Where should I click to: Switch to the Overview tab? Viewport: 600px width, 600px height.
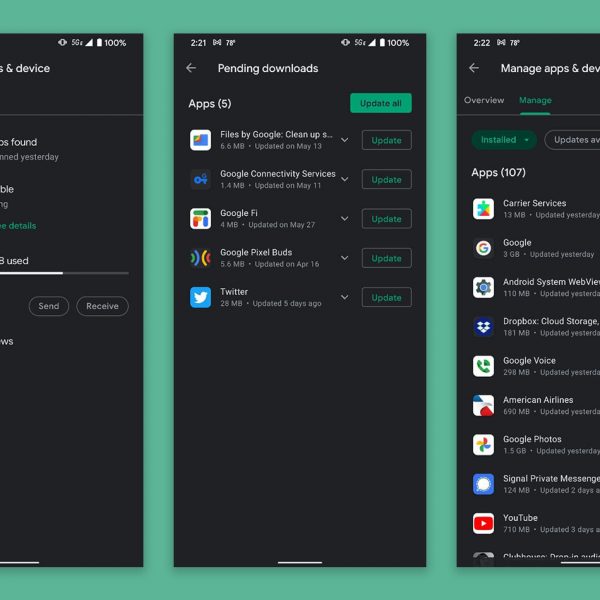pos(484,100)
